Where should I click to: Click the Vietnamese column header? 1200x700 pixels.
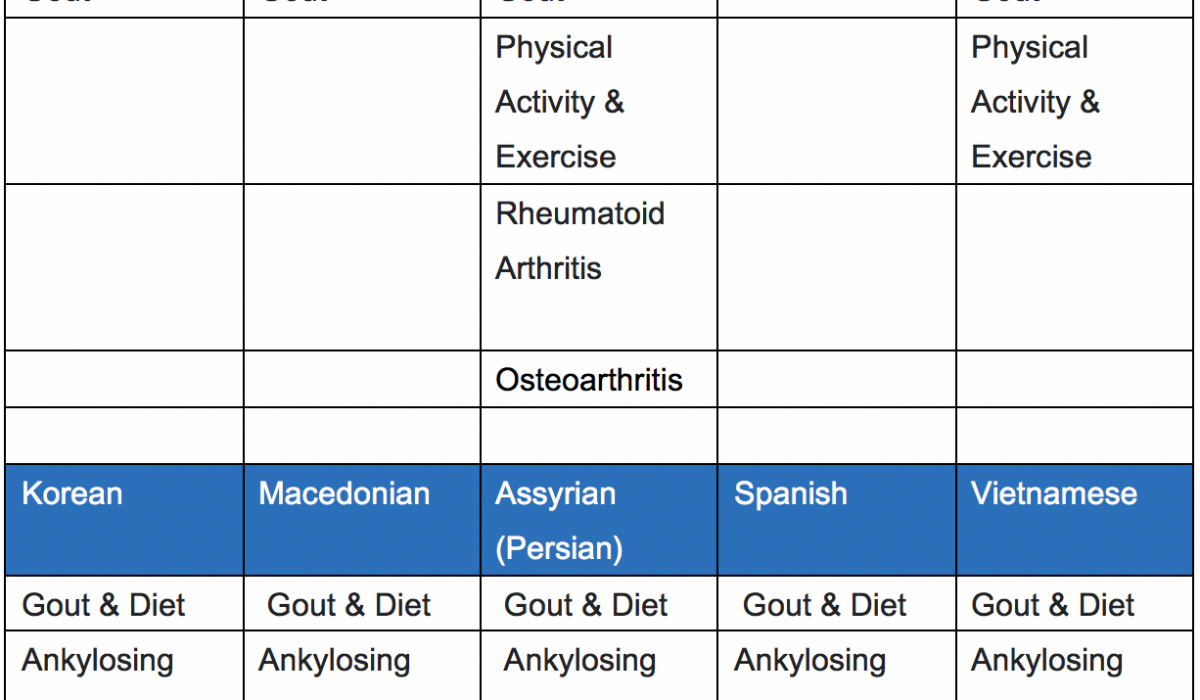[x=1054, y=494]
